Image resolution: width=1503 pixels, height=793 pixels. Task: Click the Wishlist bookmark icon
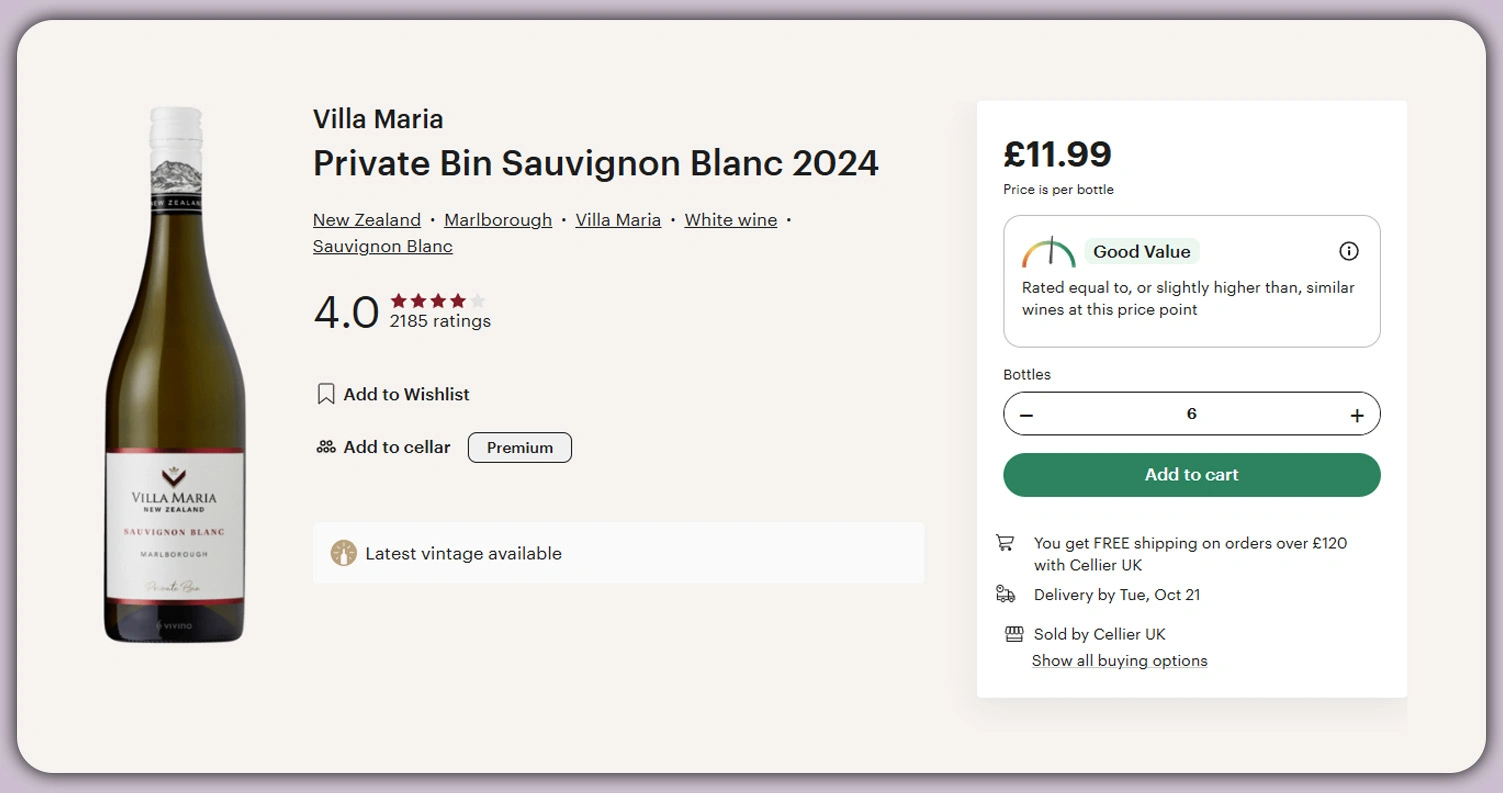click(325, 394)
